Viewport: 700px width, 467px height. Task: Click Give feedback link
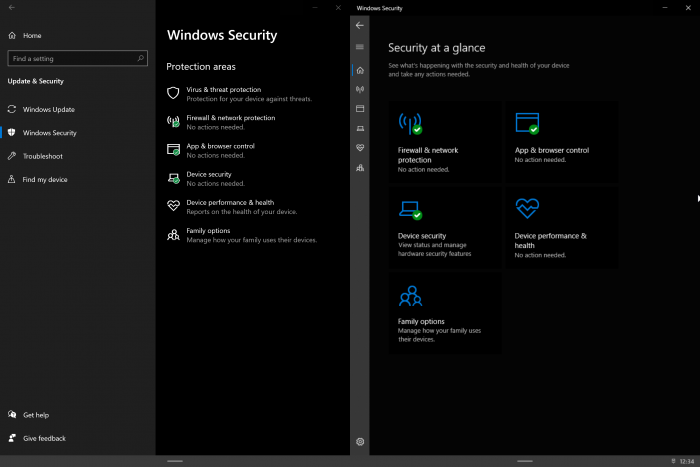(x=44, y=438)
